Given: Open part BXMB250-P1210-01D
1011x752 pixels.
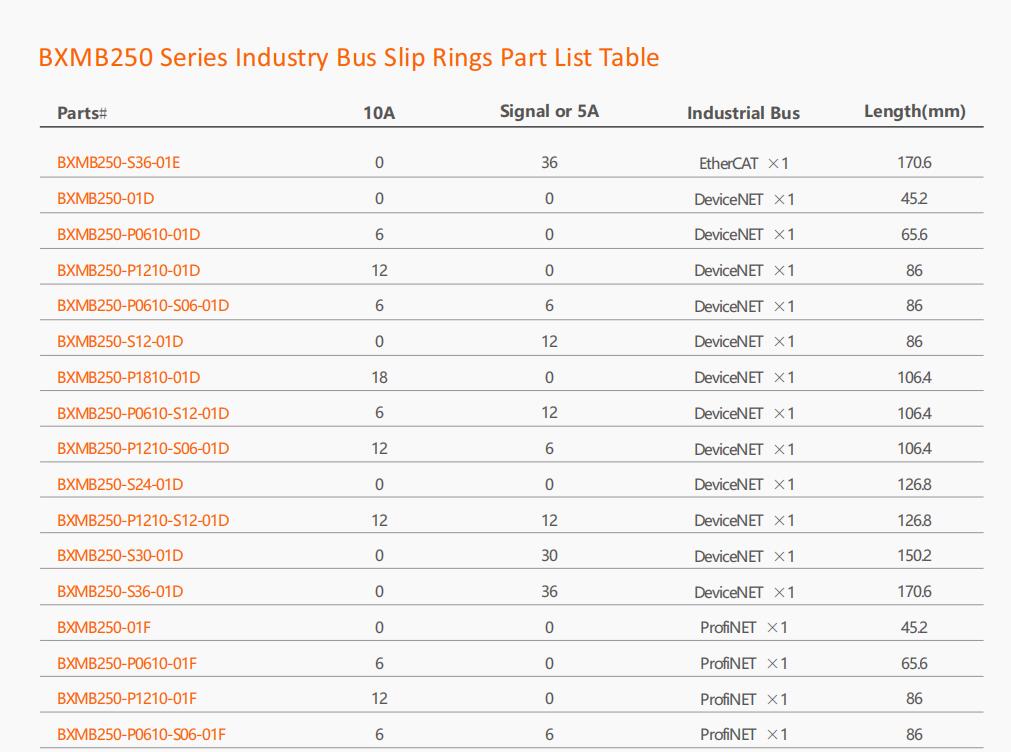Looking at the screenshot, I should point(128,270).
